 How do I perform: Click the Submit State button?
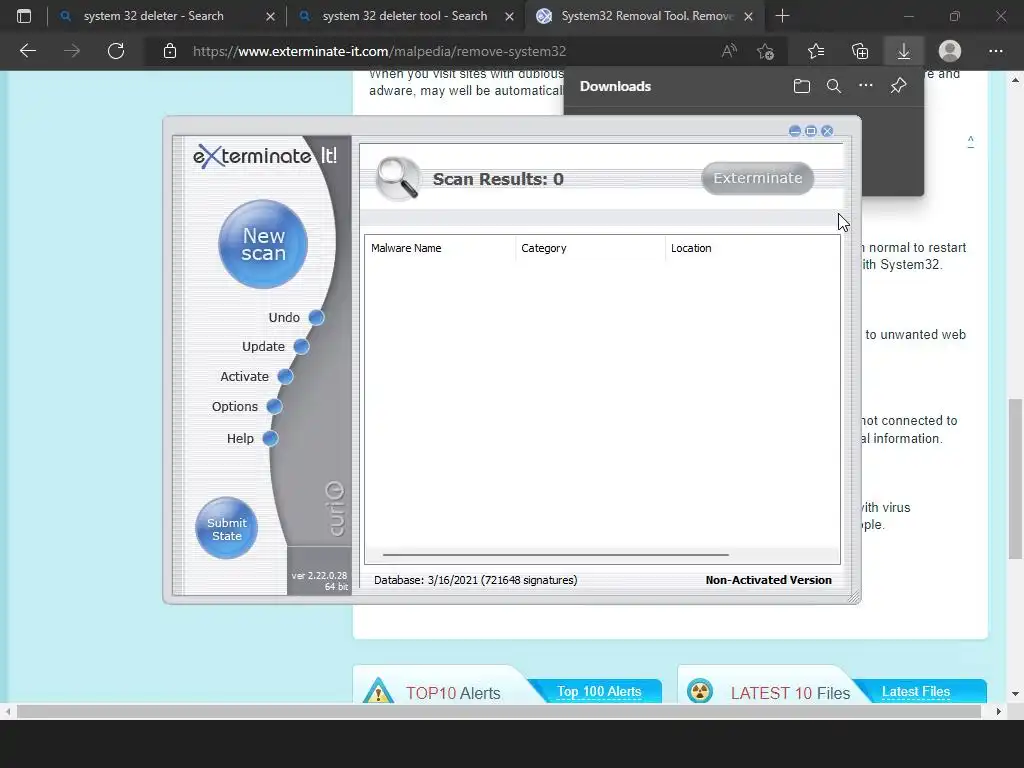[227, 528]
